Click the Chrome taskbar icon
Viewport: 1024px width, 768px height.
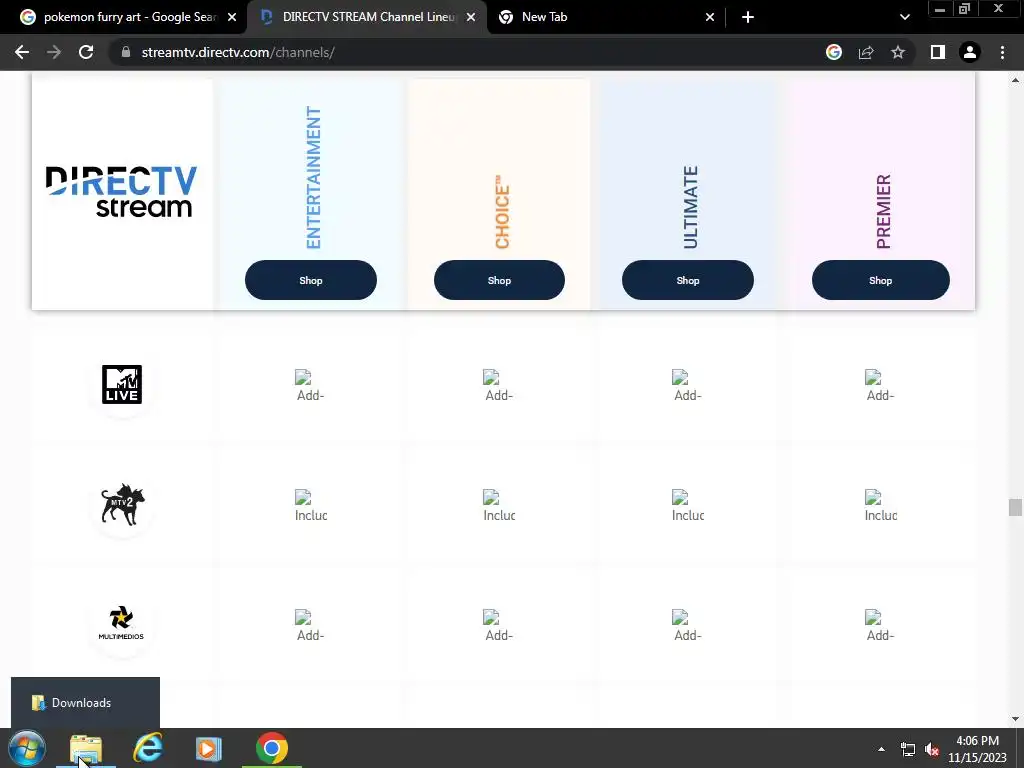point(272,748)
